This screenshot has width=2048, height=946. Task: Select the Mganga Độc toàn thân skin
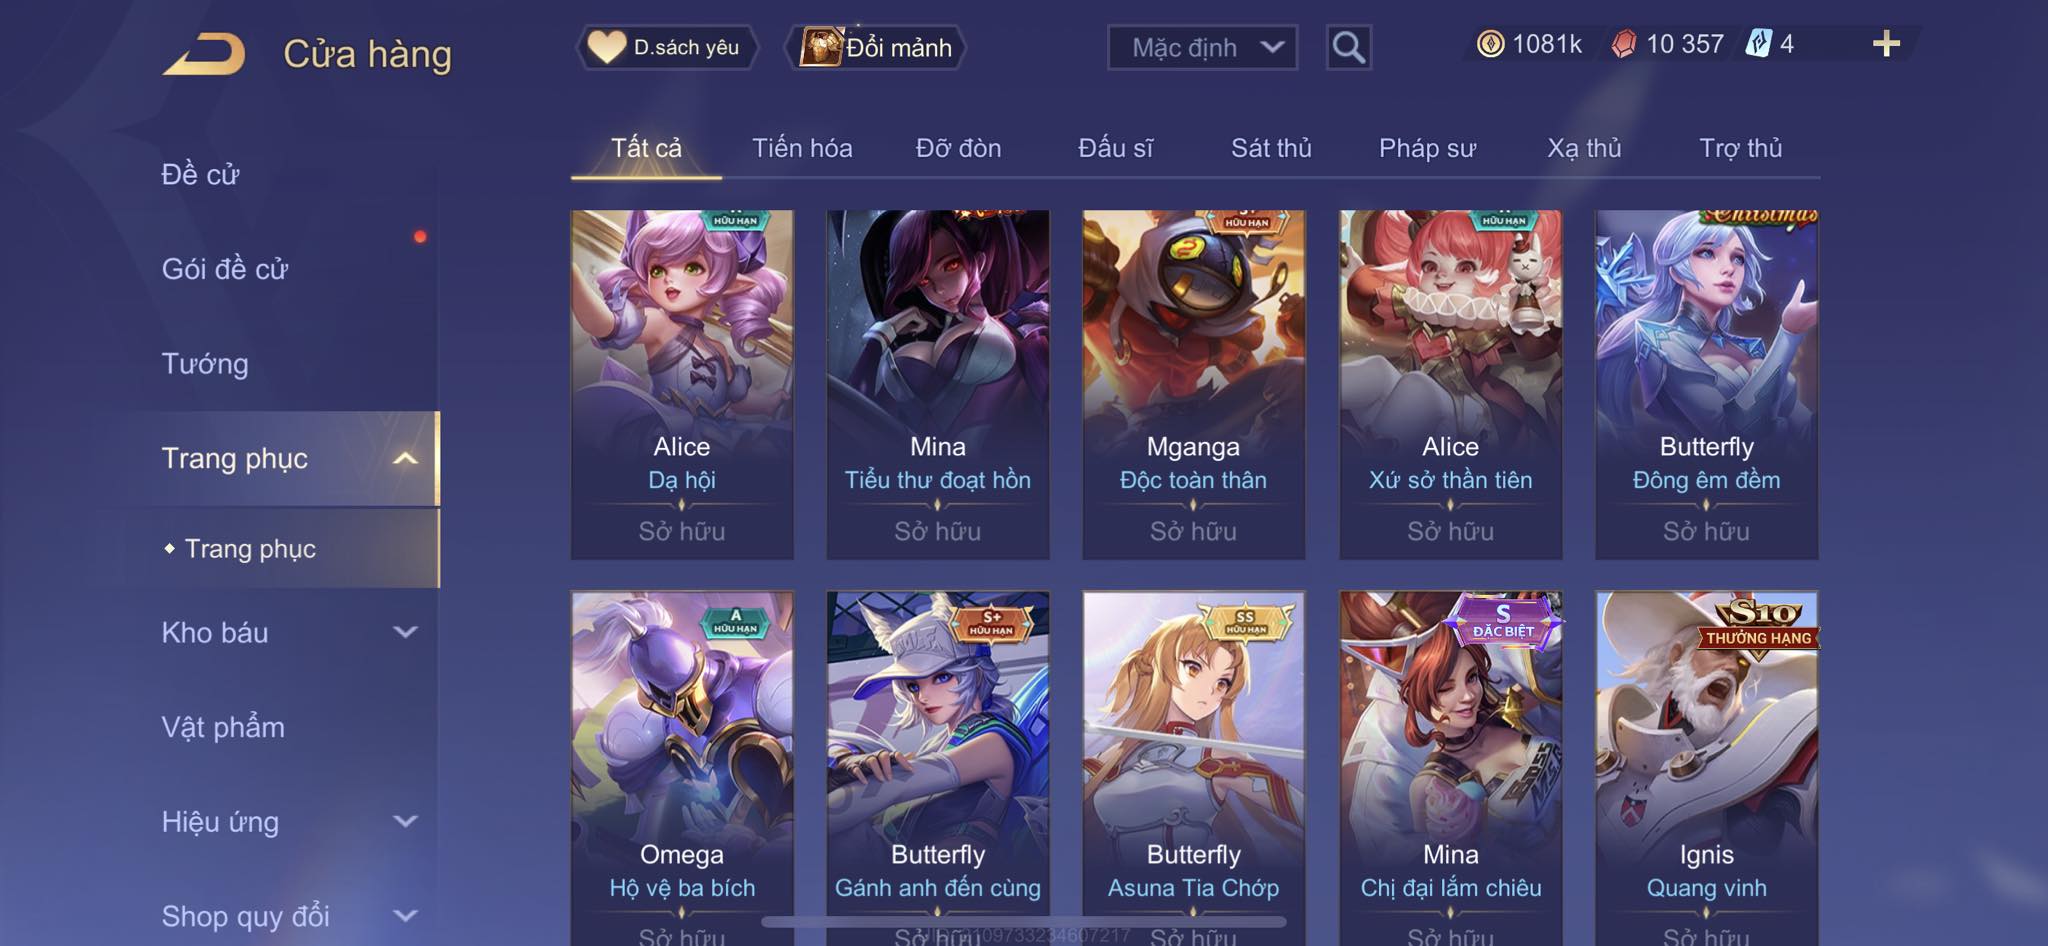[x=1193, y=384]
